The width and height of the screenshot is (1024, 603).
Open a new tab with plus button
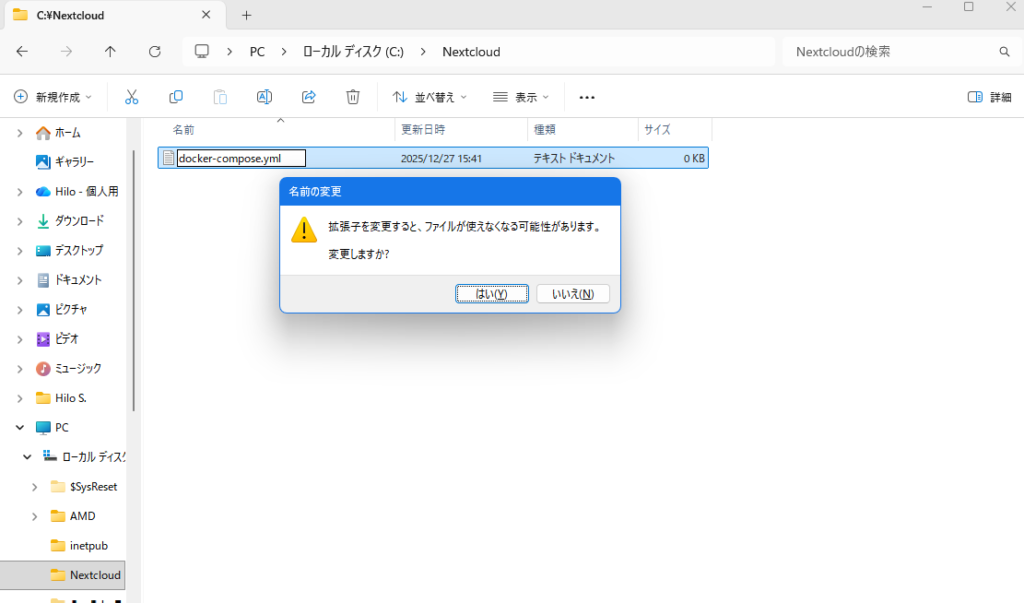coord(246,15)
